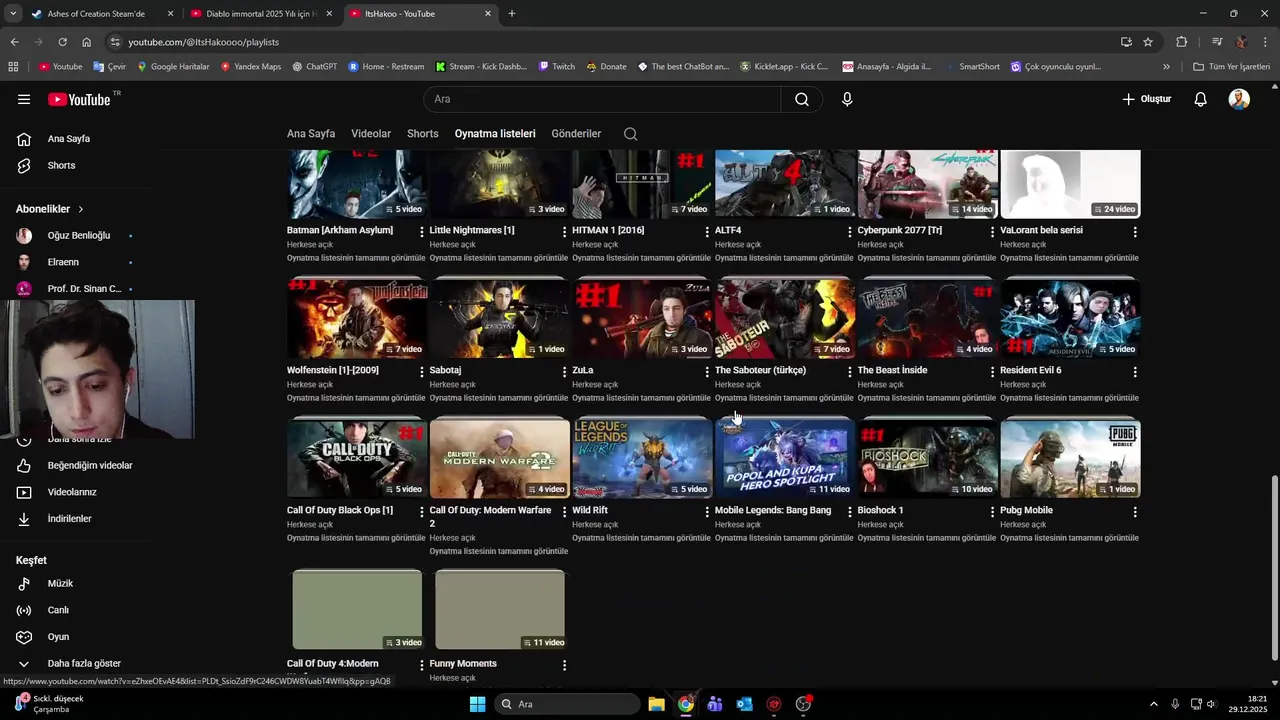Open the new tab plus button
Screen dimensions: 1280x720
pos(512,14)
